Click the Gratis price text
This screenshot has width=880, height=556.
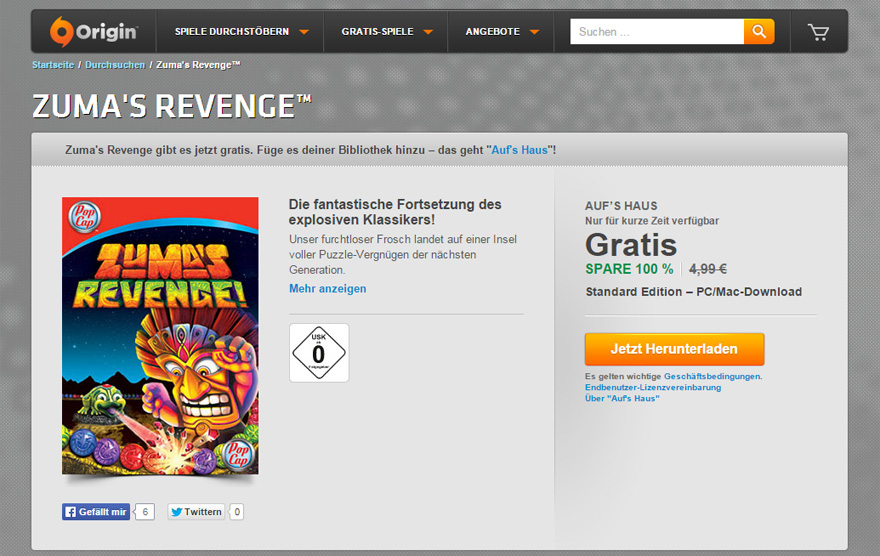click(631, 245)
